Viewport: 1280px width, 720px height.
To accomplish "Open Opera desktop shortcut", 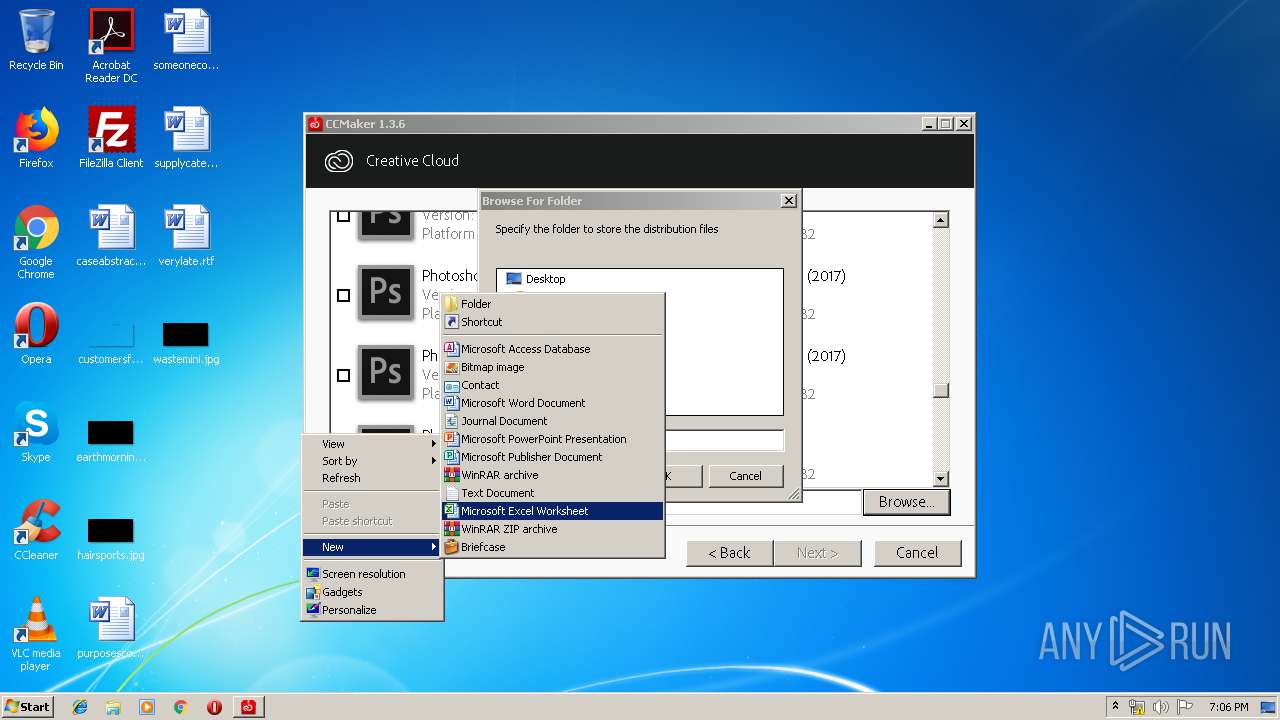I will [36, 334].
